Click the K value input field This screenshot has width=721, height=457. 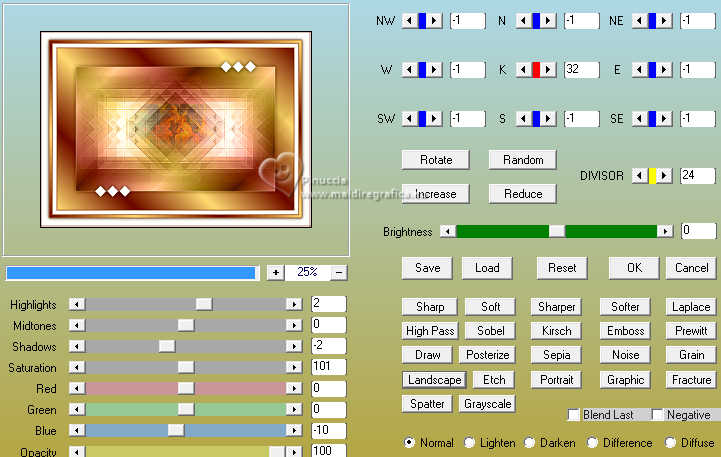582,69
